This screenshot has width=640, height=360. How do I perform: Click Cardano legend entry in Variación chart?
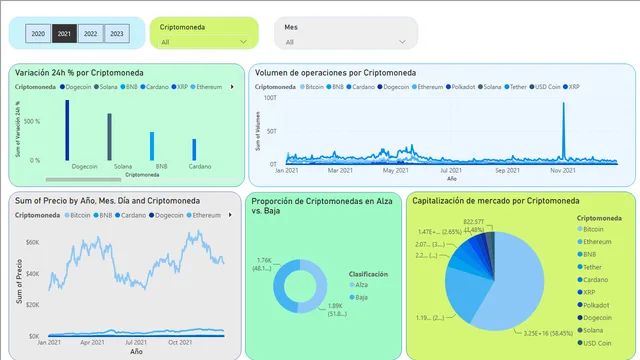(154, 87)
